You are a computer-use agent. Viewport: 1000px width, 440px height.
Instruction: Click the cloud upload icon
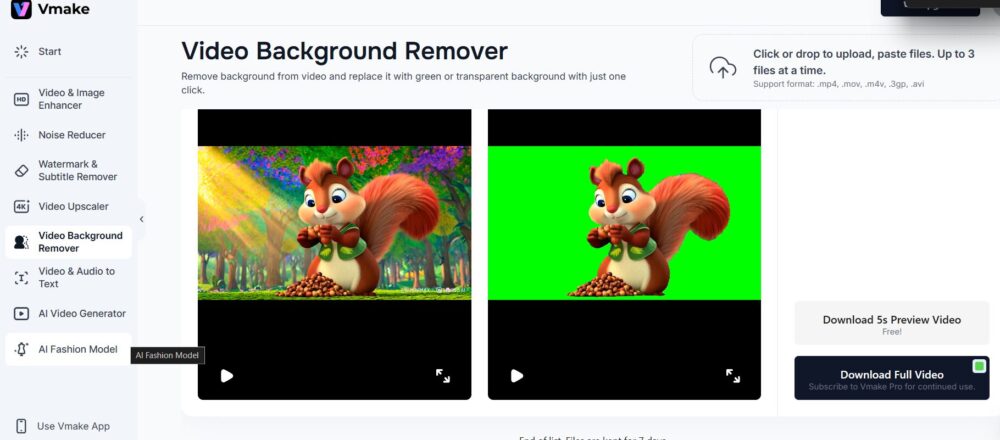723,67
